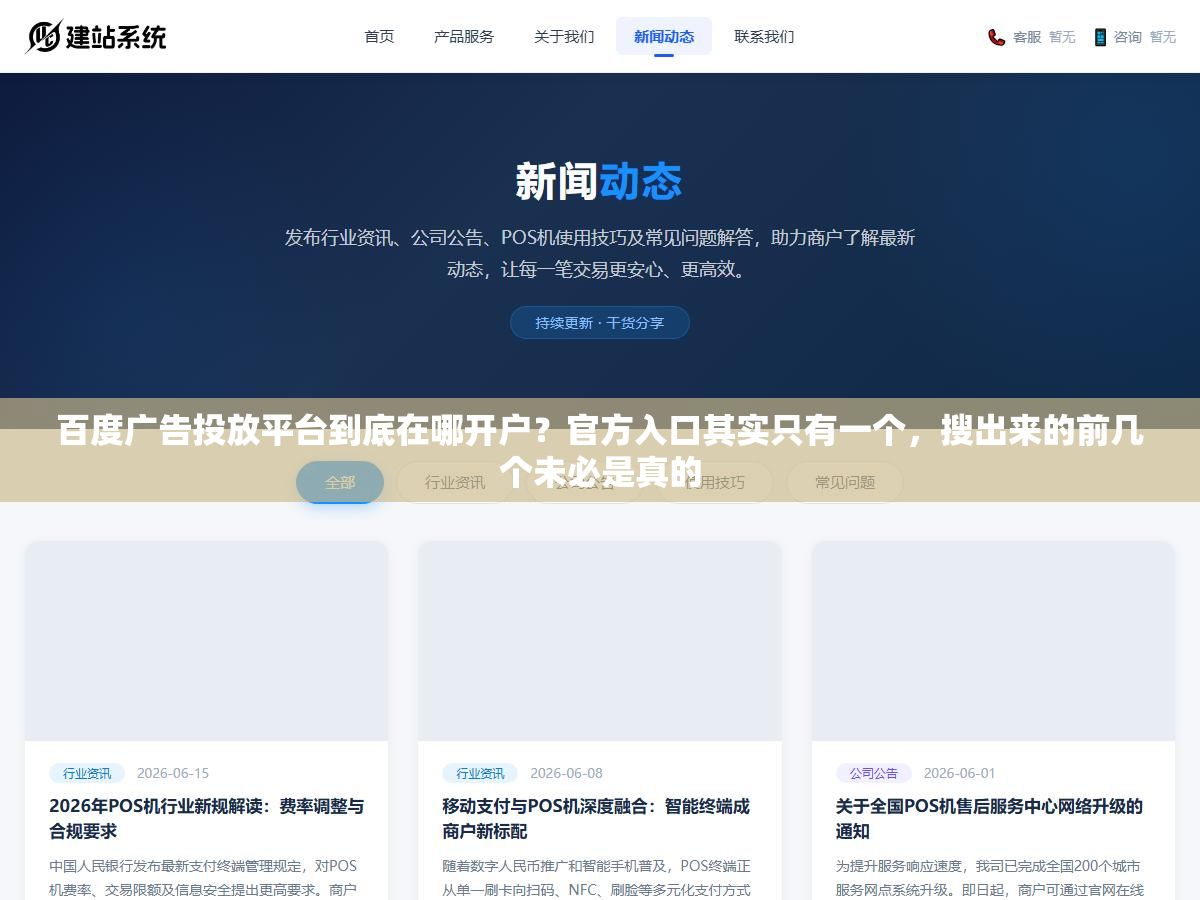
Task: Click the 咨询 暂无 text in header
Action: [x=1145, y=37]
